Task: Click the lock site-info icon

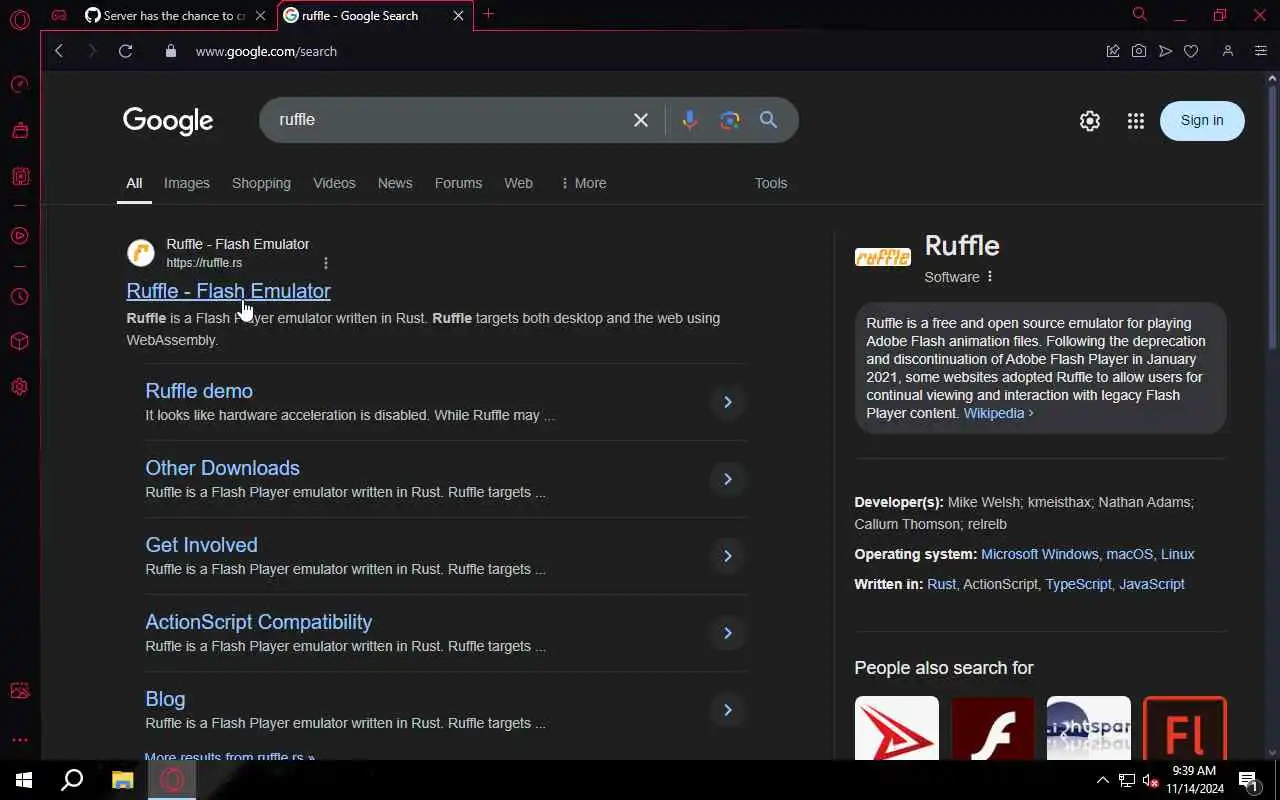Action: pyautogui.click(x=170, y=51)
